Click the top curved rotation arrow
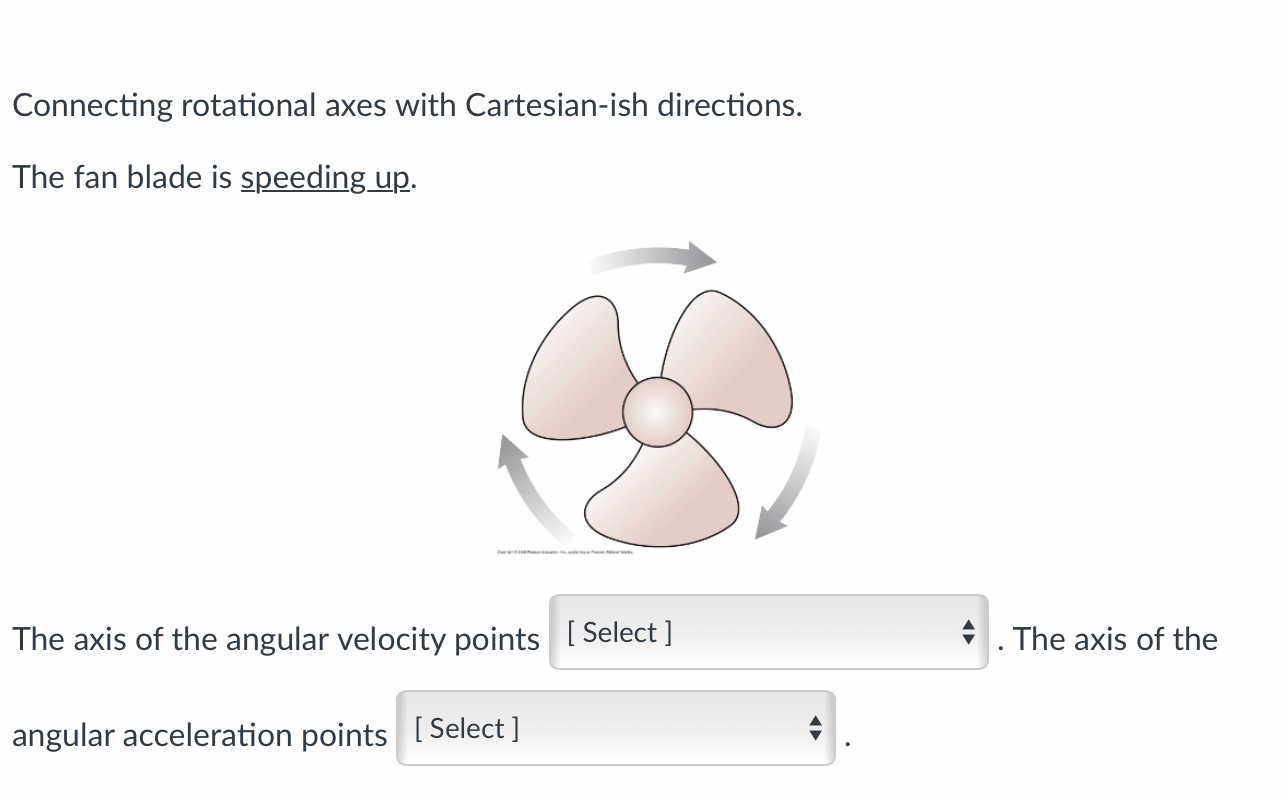 (652, 257)
